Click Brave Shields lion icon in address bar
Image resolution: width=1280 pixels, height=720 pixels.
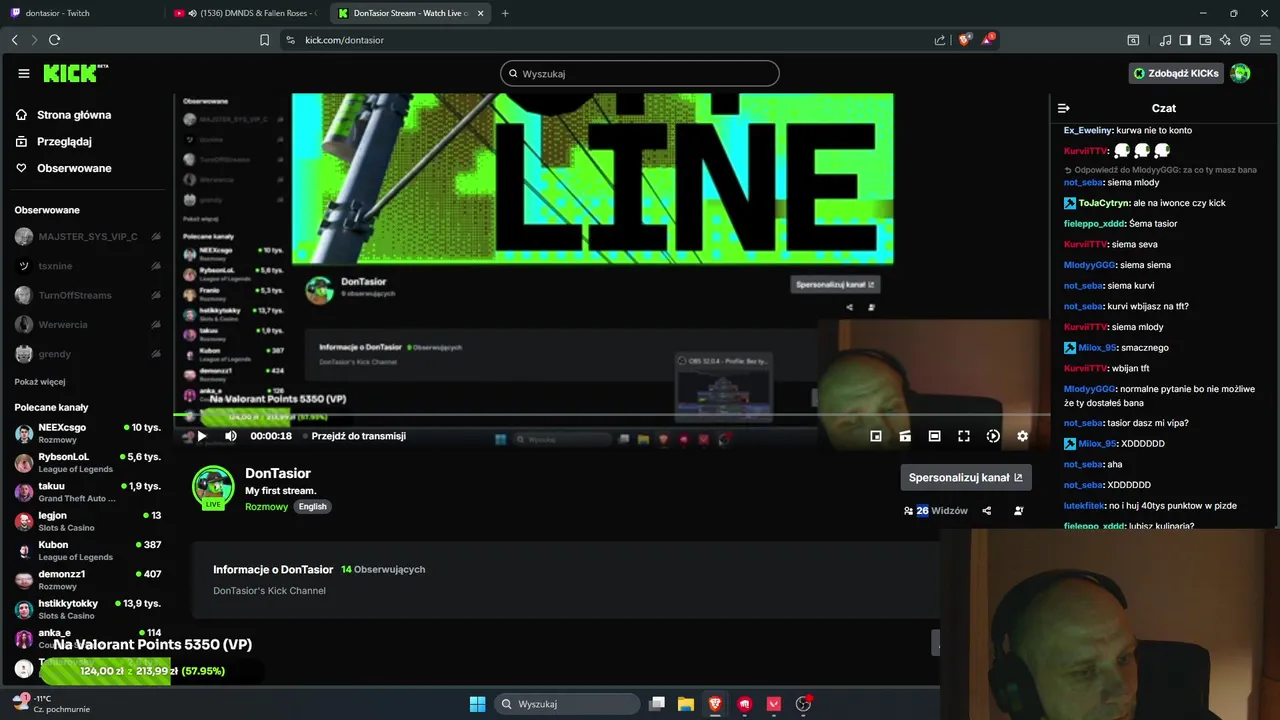(965, 40)
